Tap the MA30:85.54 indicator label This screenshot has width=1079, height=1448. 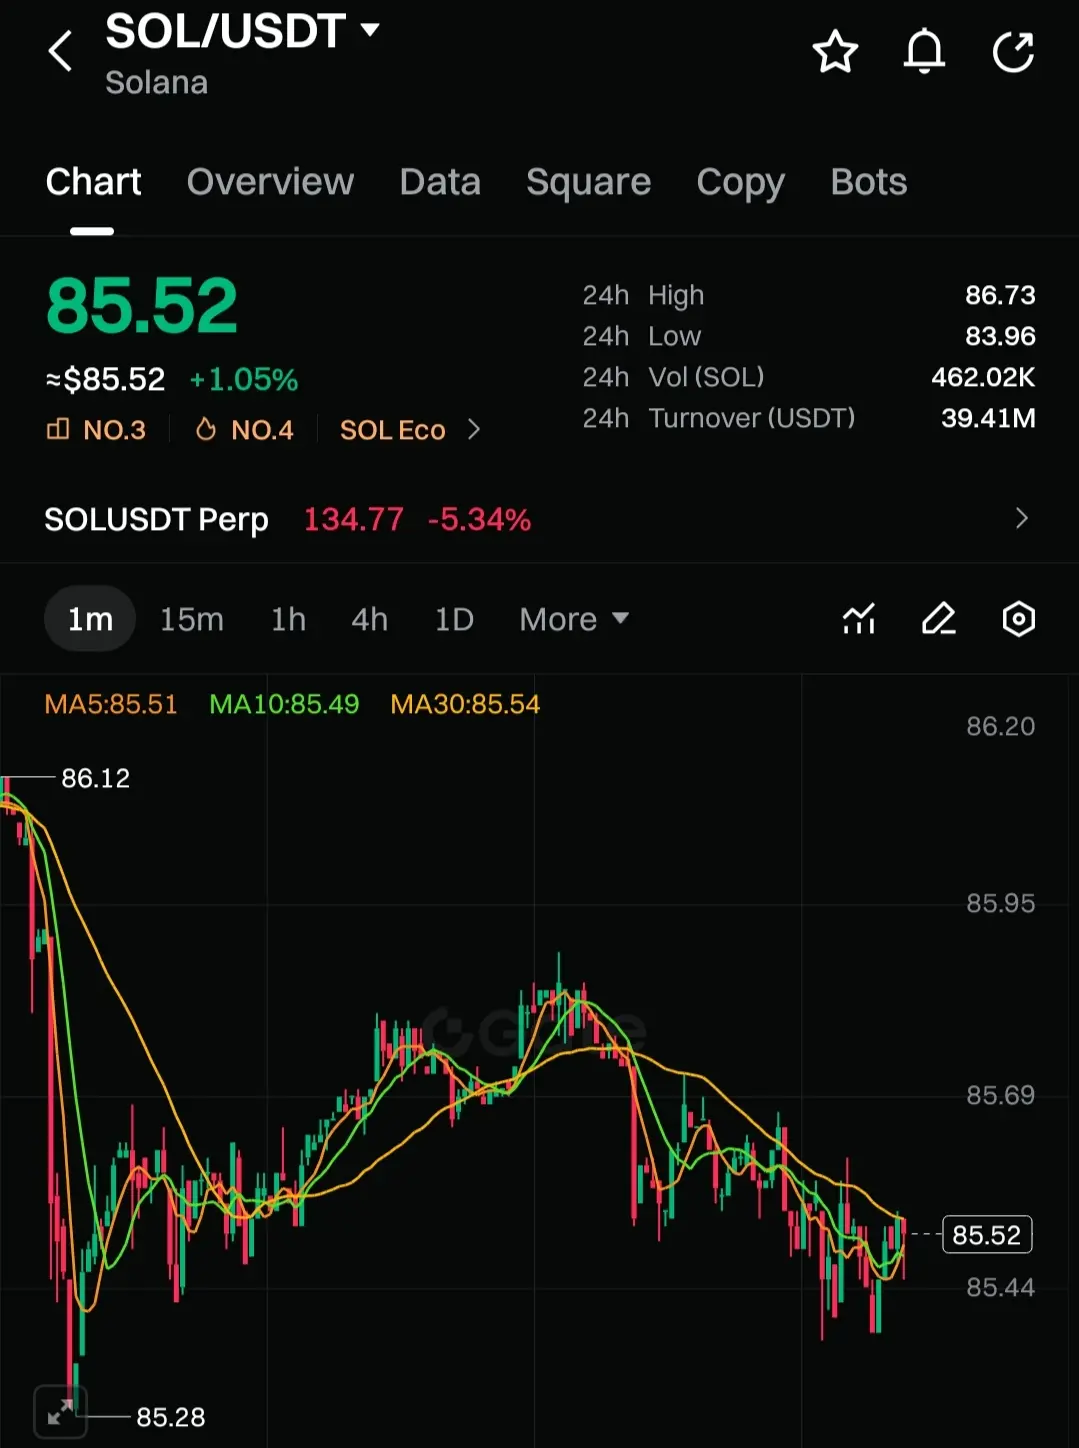point(465,704)
